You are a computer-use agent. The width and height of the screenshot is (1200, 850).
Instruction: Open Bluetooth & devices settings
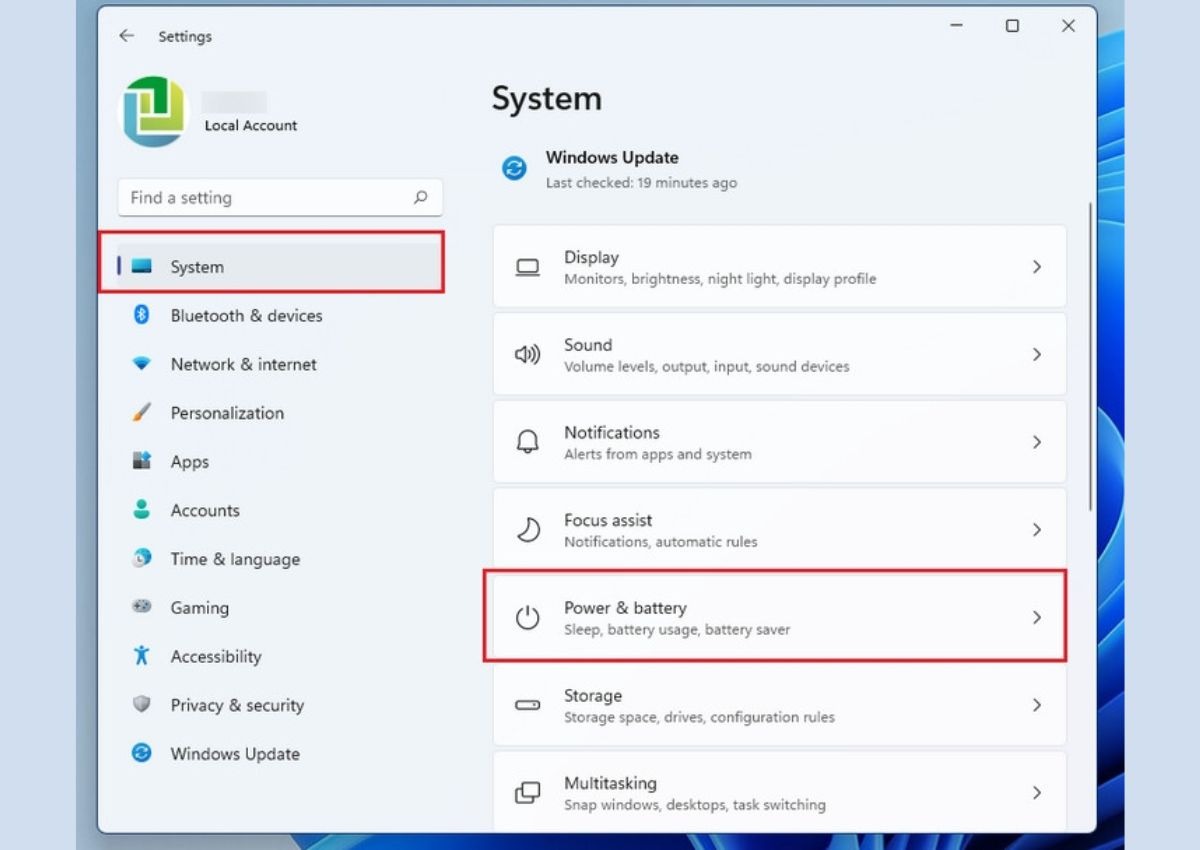(x=246, y=316)
